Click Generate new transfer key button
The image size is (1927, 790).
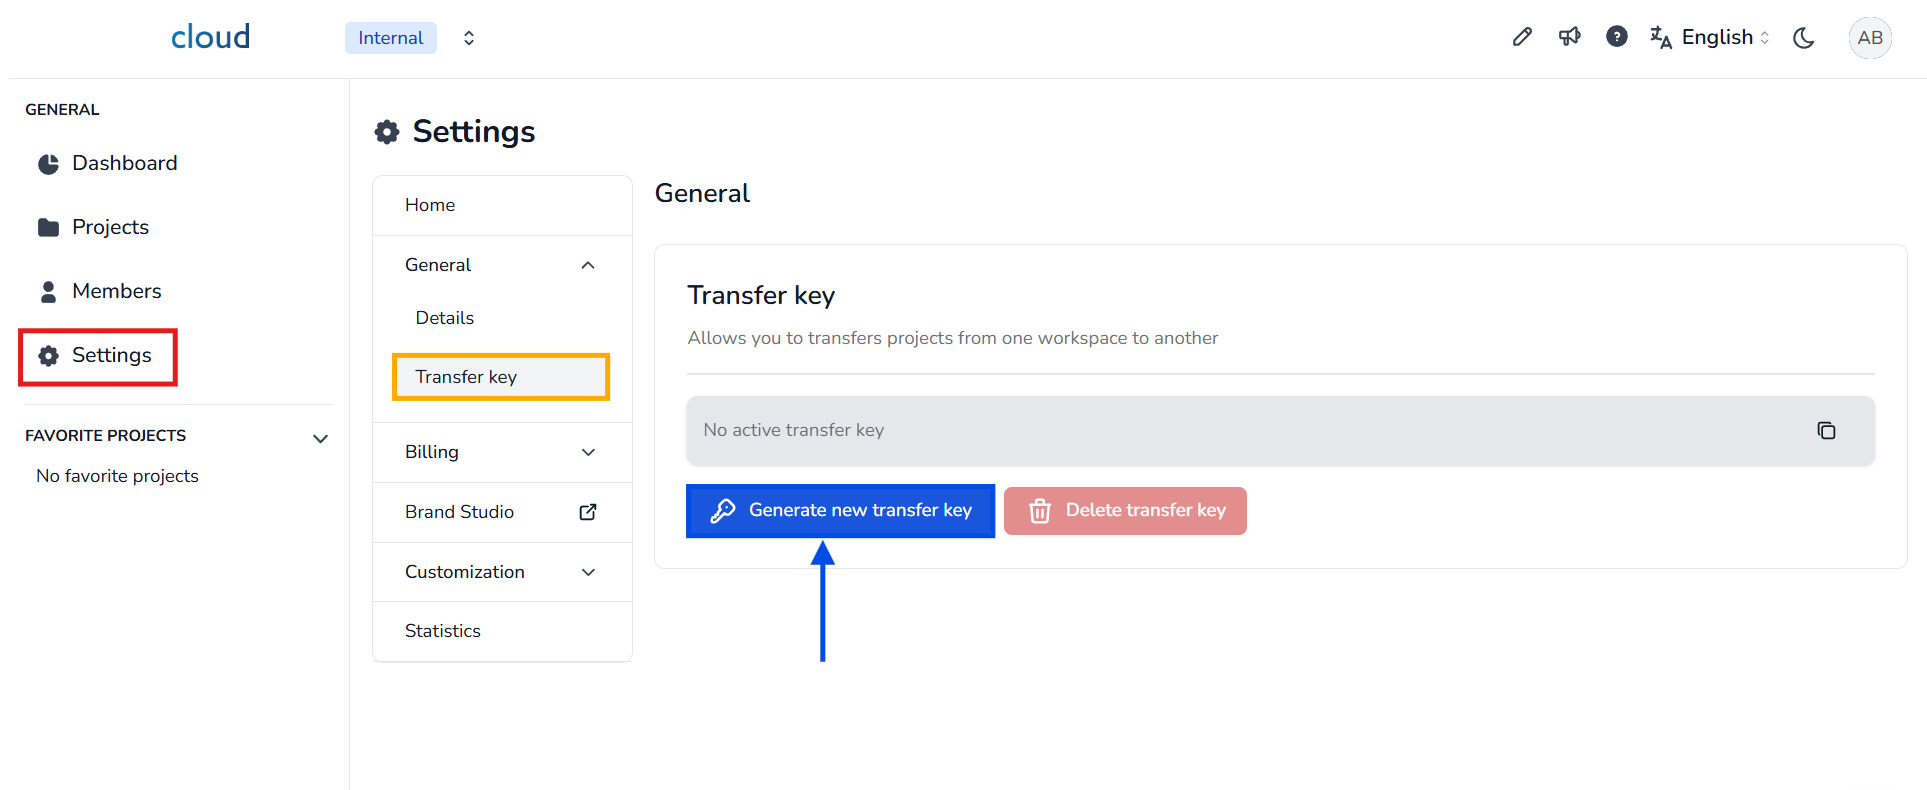click(x=840, y=511)
